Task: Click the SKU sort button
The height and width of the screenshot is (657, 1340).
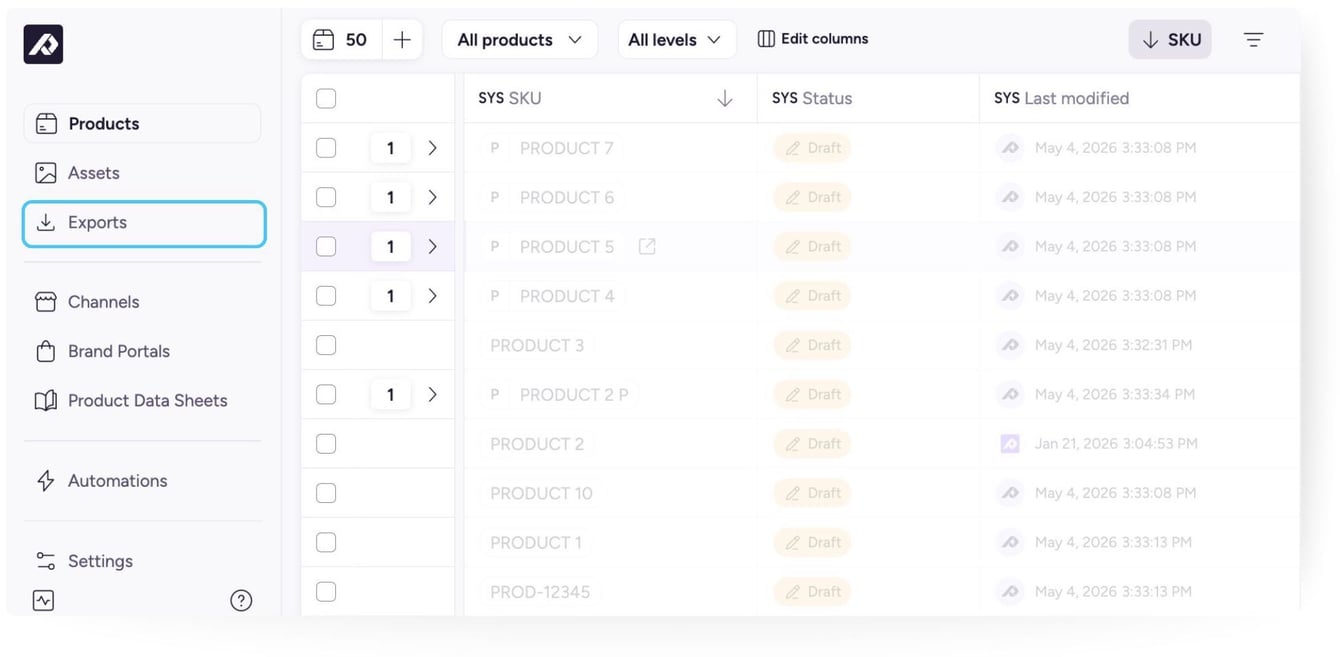Action: click(x=1170, y=40)
